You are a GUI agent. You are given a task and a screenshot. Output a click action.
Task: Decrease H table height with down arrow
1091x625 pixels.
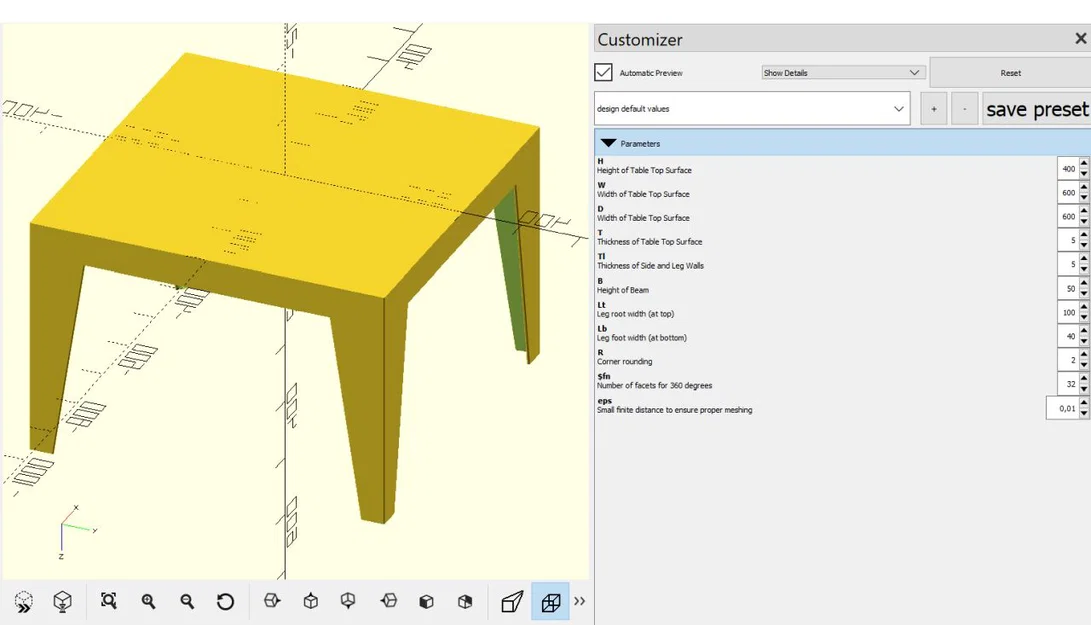coord(1083,174)
